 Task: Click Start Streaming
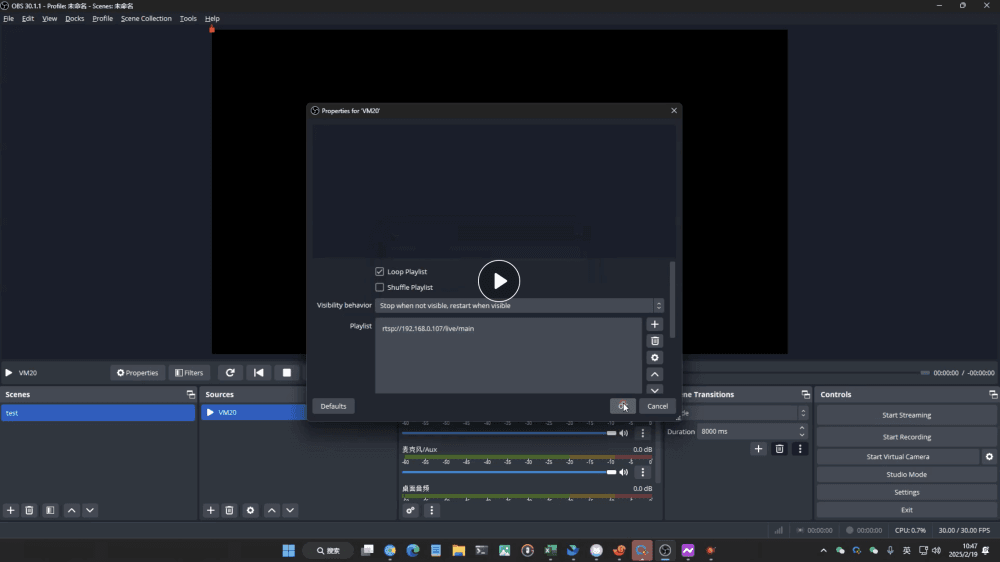pos(906,415)
